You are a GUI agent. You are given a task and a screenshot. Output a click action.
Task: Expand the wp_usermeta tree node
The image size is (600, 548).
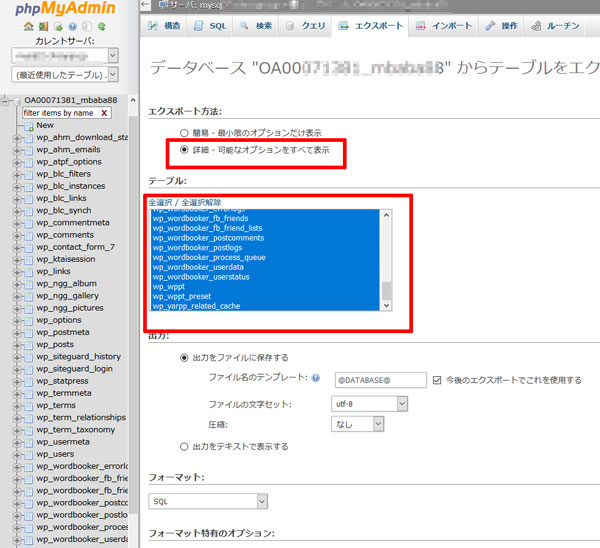pos(17,443)
